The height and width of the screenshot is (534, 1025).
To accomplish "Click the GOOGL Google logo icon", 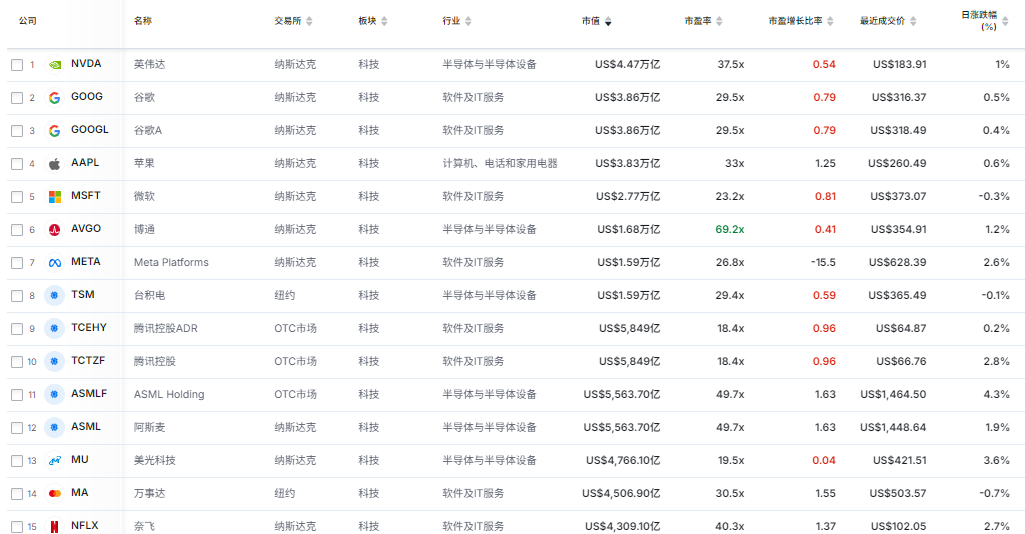I will click(55, 131).
